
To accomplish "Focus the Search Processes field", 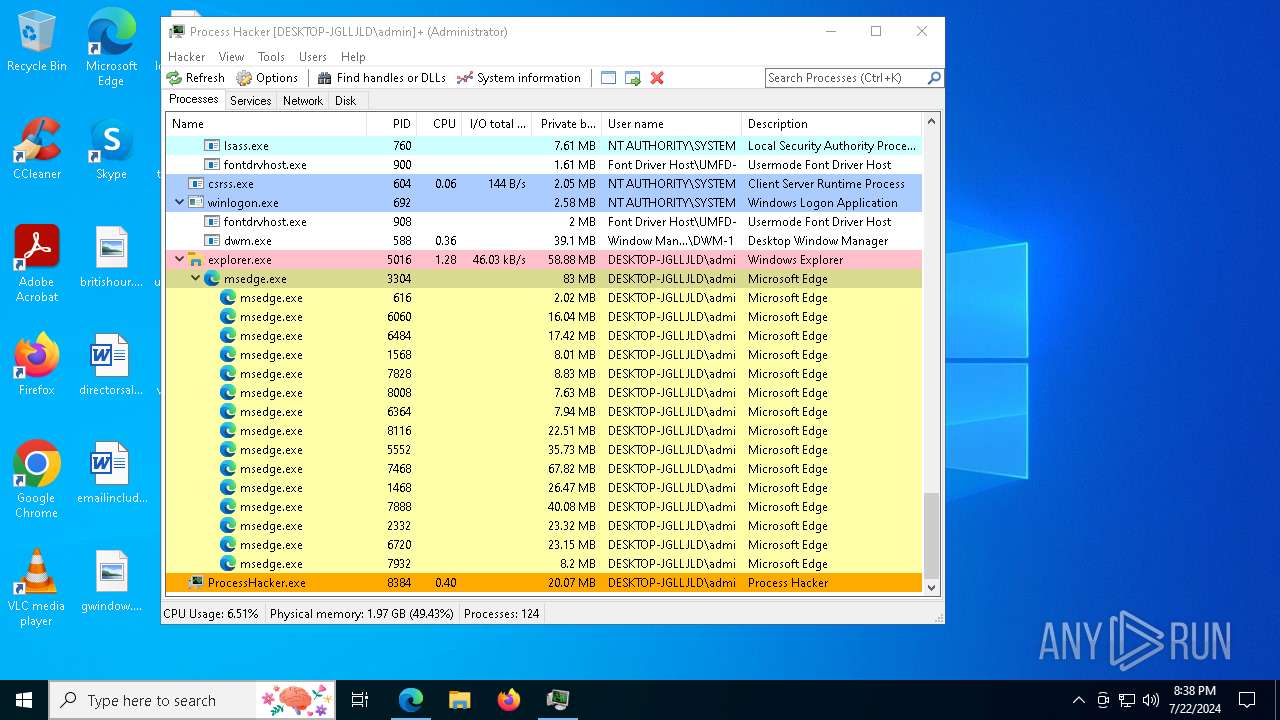I will click(x=845, y=78).
